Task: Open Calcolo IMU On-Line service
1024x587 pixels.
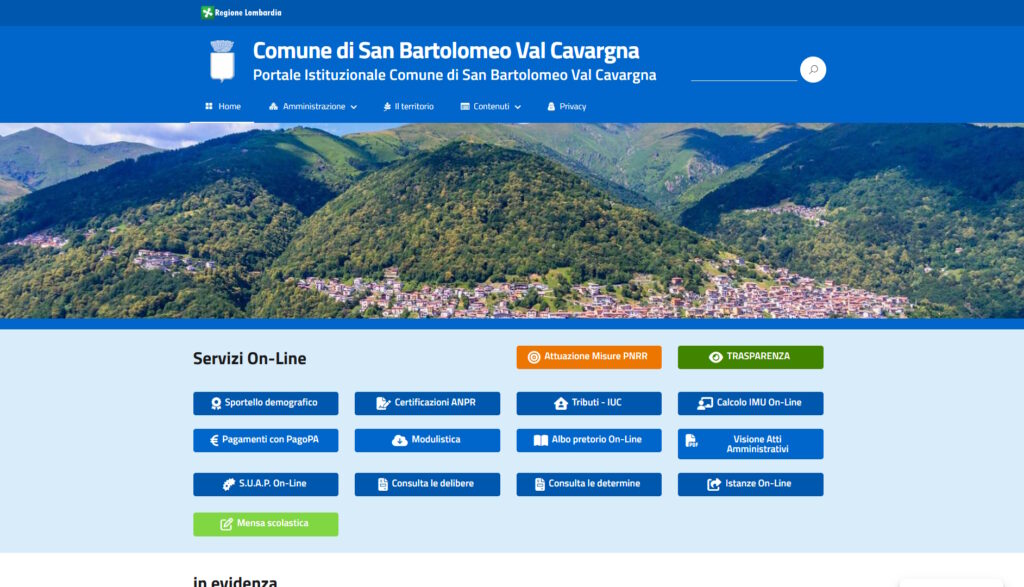Action: coord(750,404)
